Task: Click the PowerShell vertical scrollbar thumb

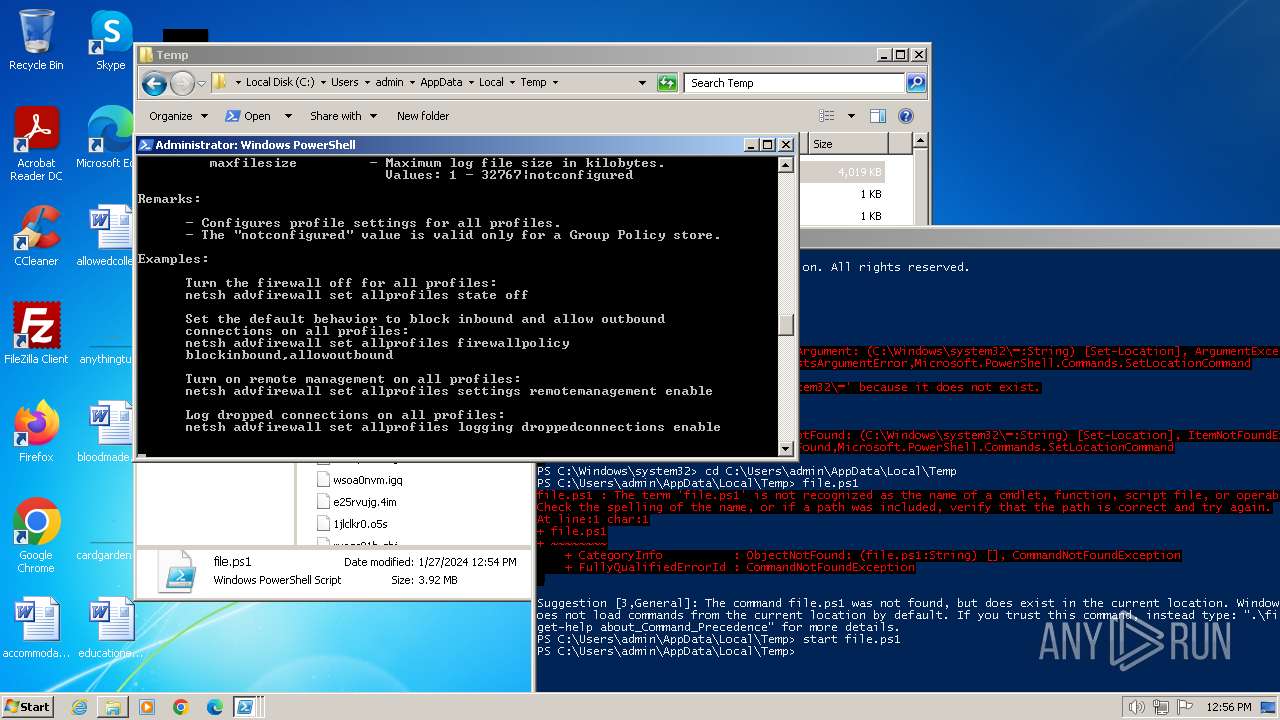Action: [x=786, y=324]
